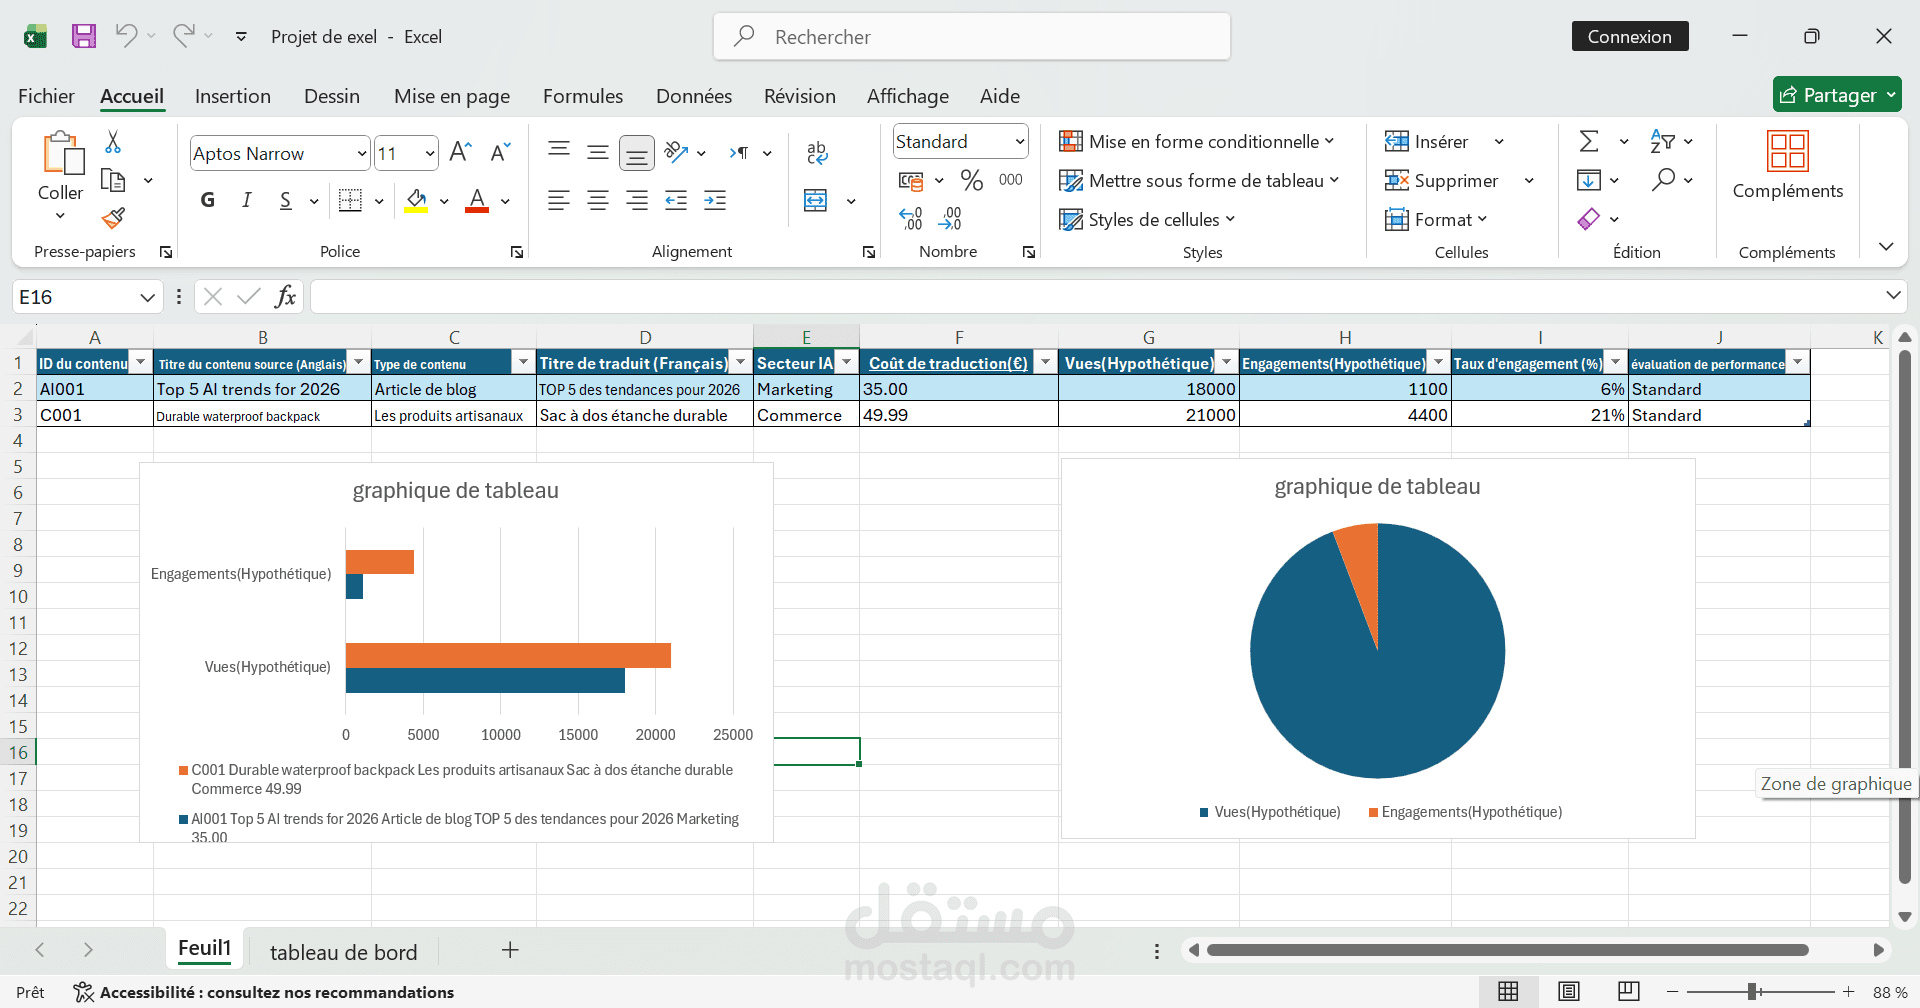The image size is (1920, 1008).
Task: Save the workbook with the floppy icon
Action: click(84, 36)
